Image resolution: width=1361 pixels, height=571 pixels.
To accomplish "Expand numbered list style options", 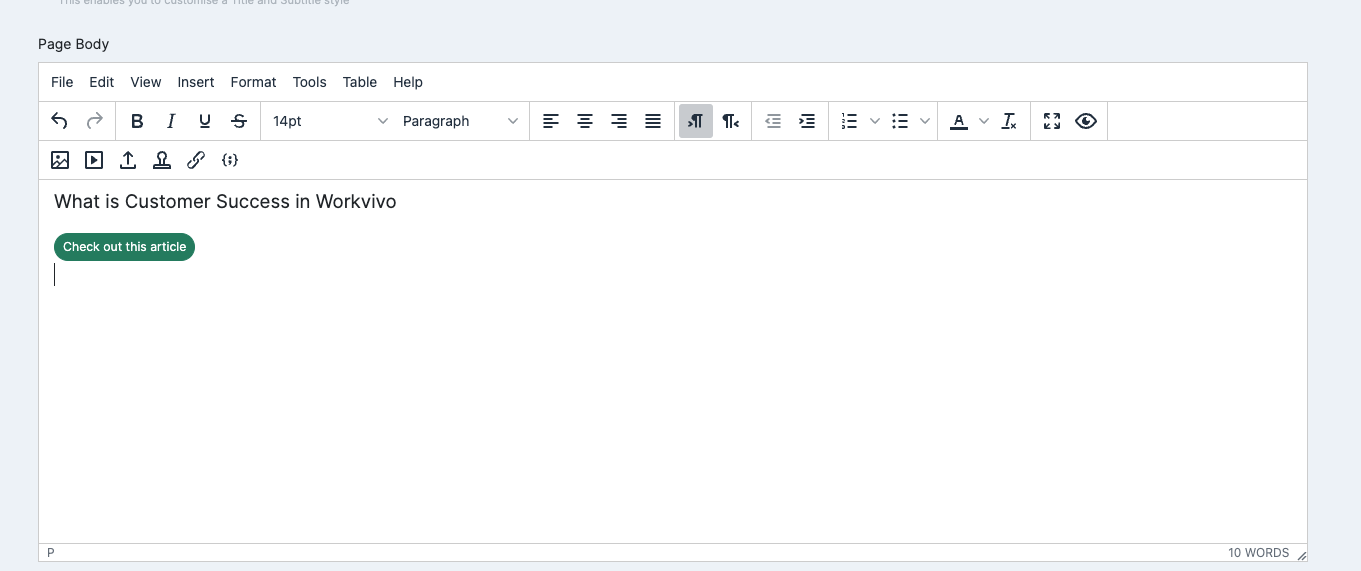I will click(x=875, y=121).
